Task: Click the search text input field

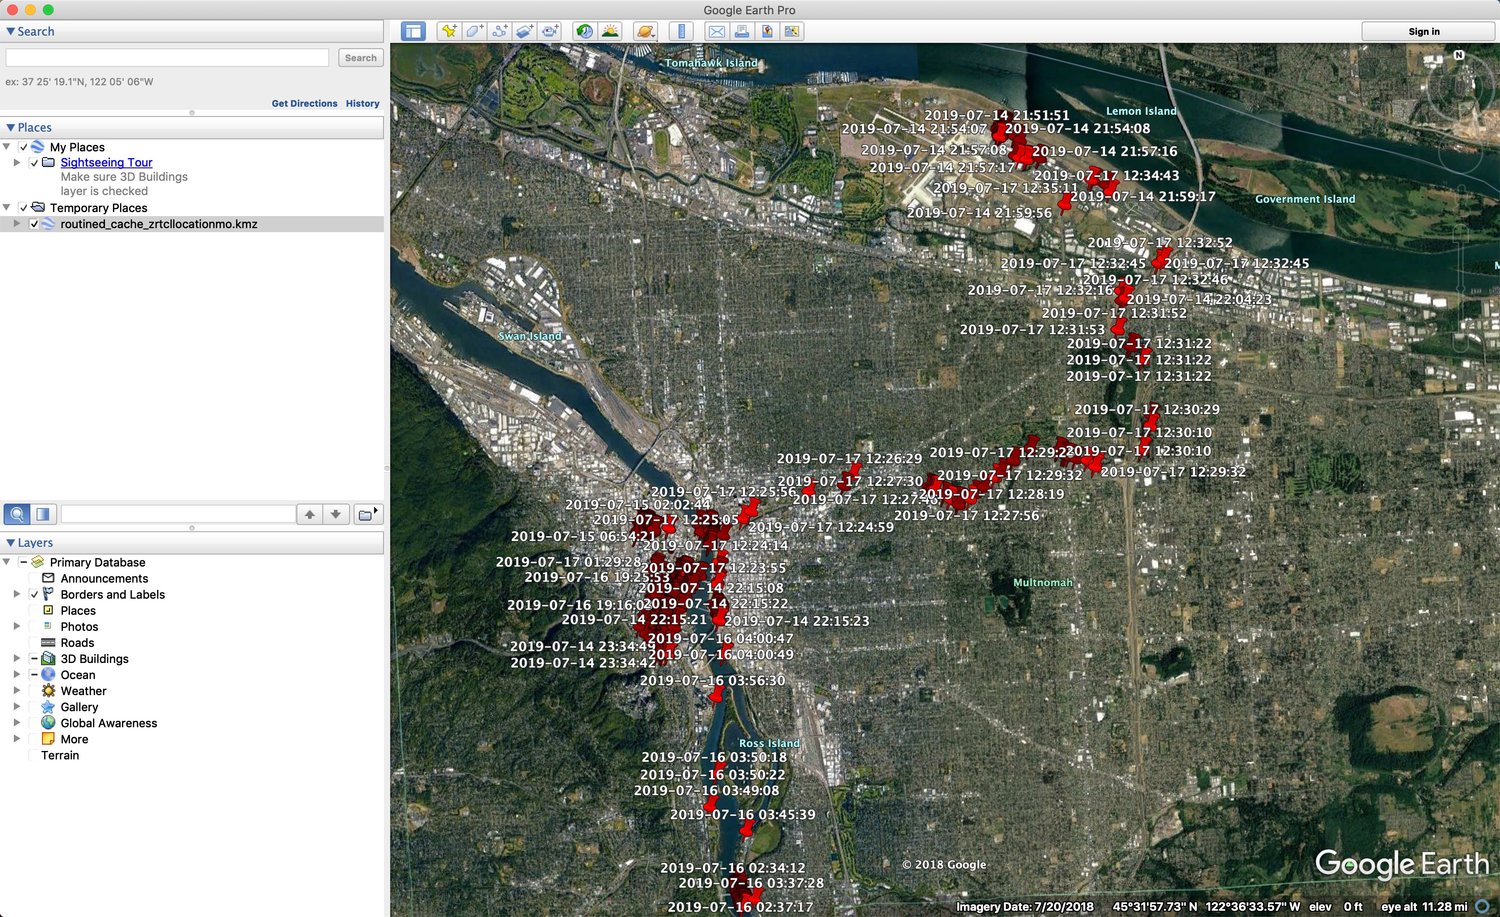Action: coord(168,58)
